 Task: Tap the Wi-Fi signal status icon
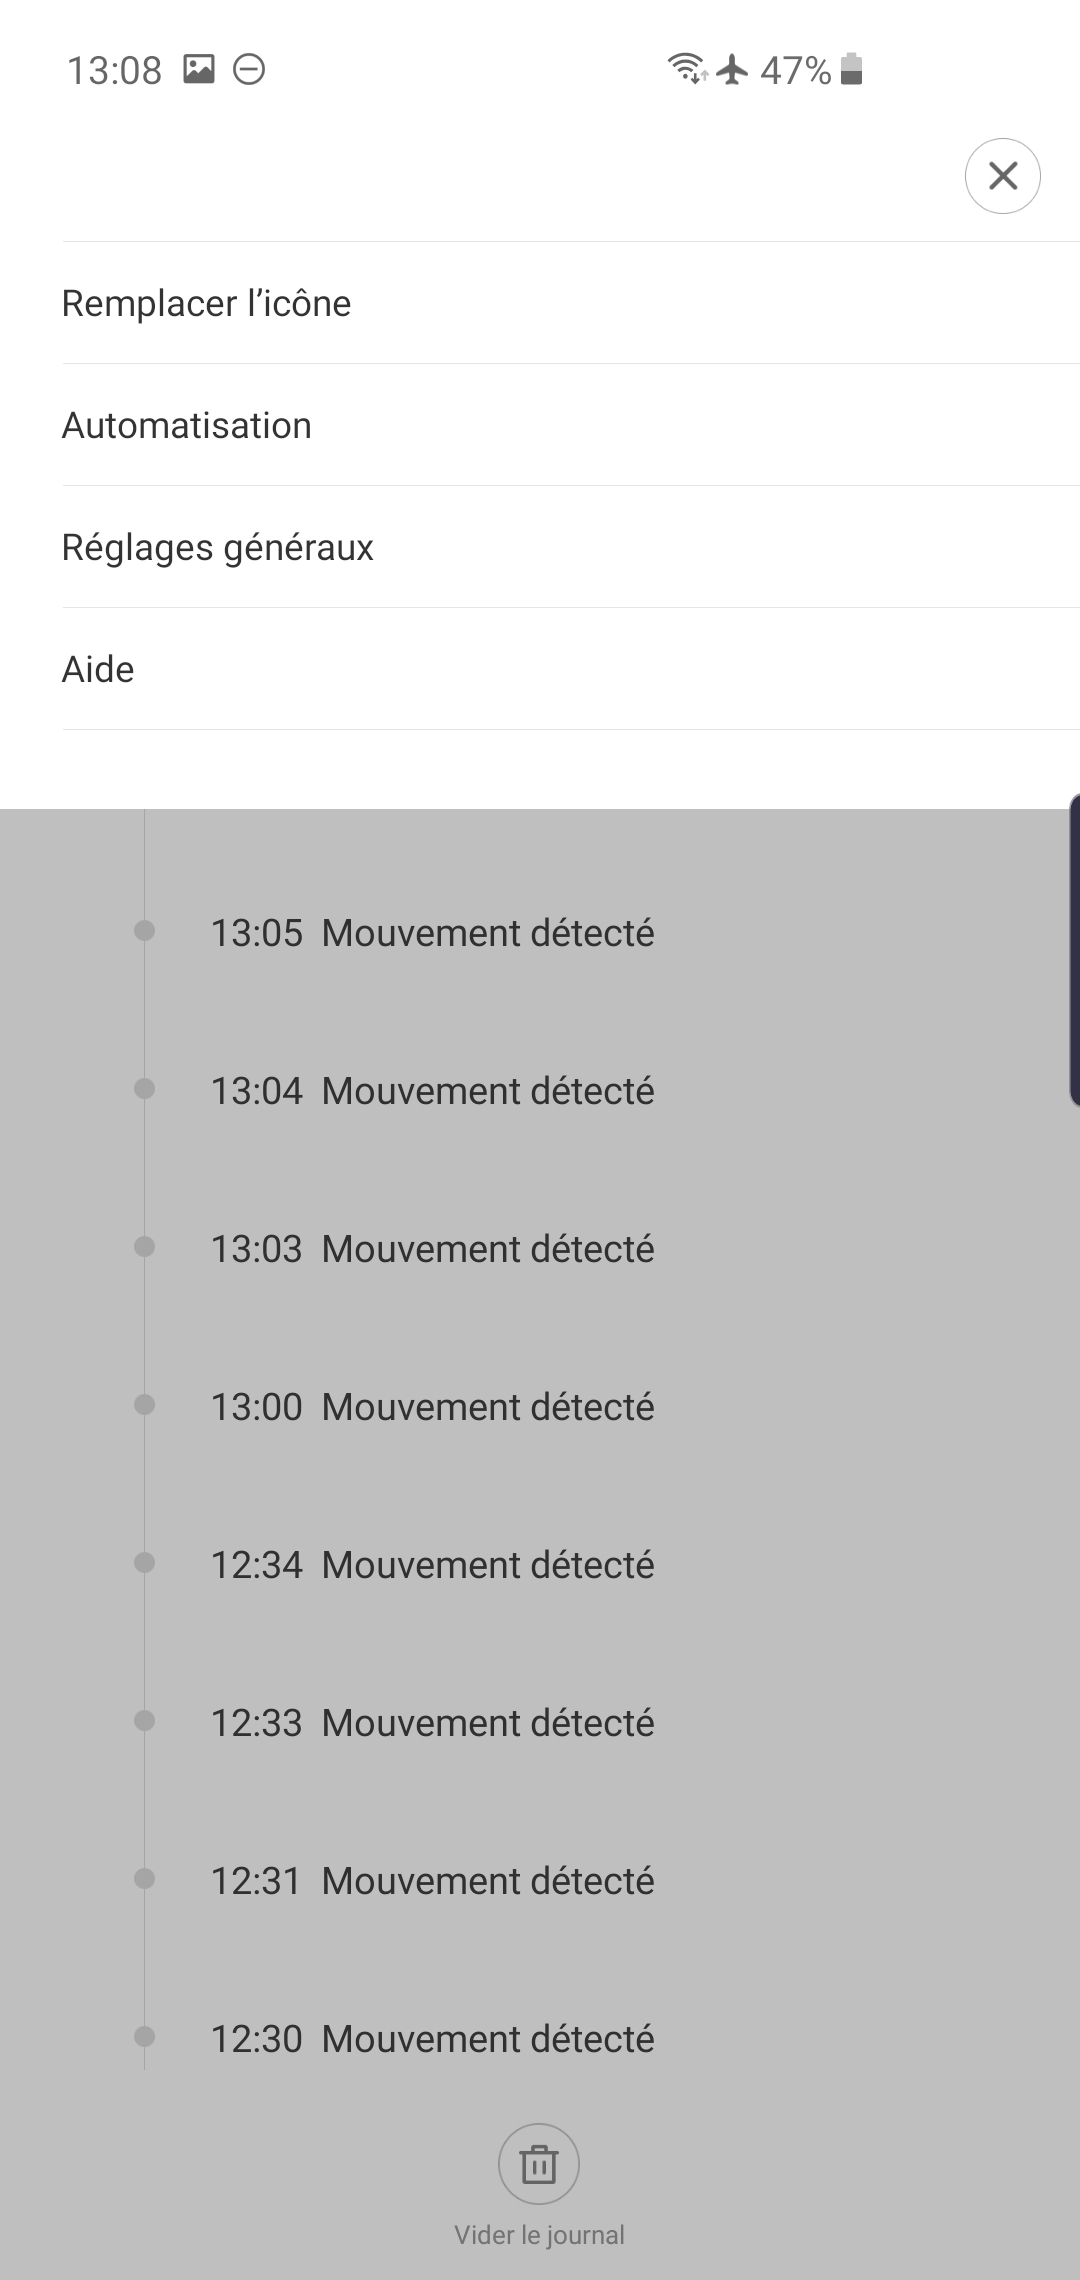point(687,69)
